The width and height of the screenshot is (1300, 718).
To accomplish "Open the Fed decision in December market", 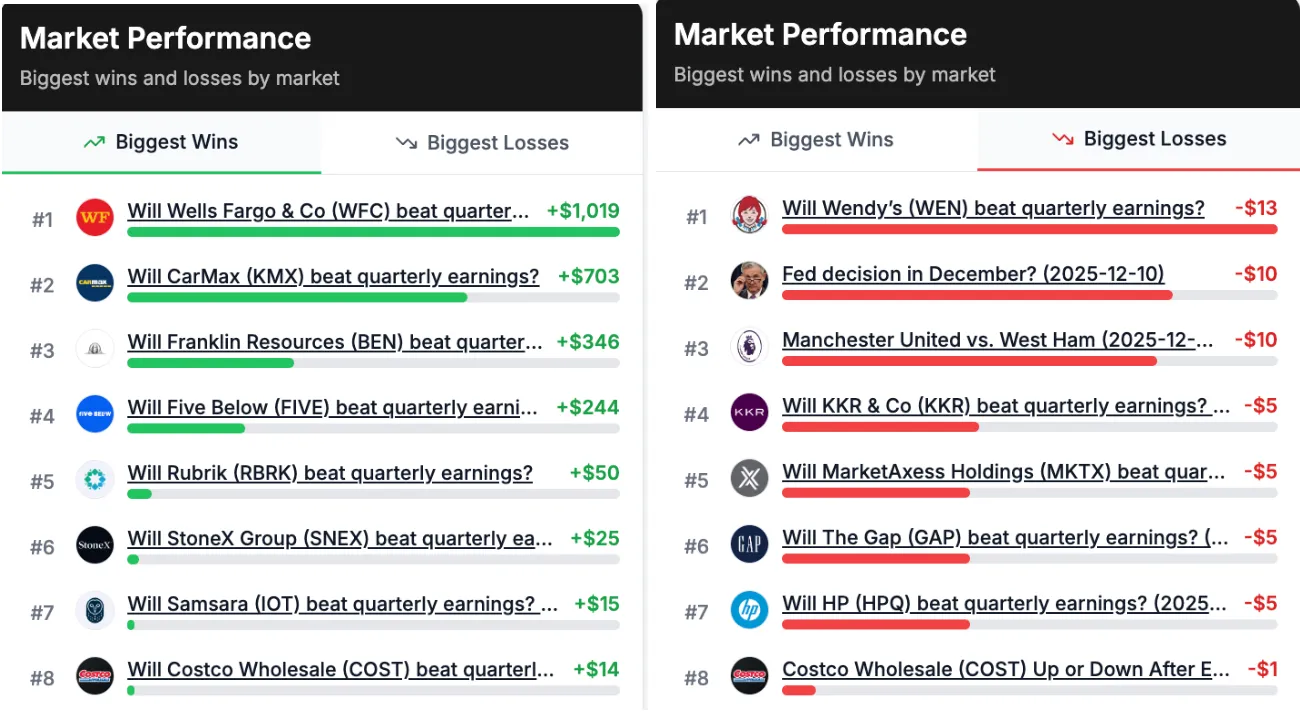I will point(973,274).
